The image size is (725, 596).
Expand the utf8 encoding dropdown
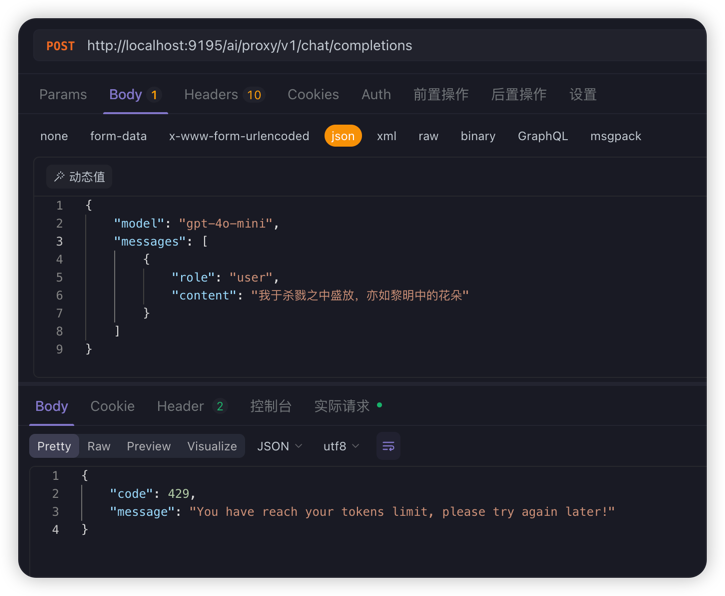click(341, 446)
